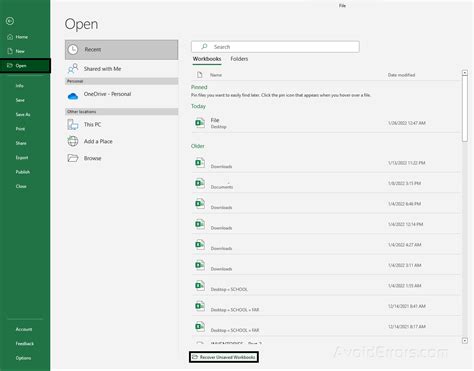Open workbook modified 12/14/2021 8:41 AM
This screenshot has height=371, width=474.
click(326, 306)
